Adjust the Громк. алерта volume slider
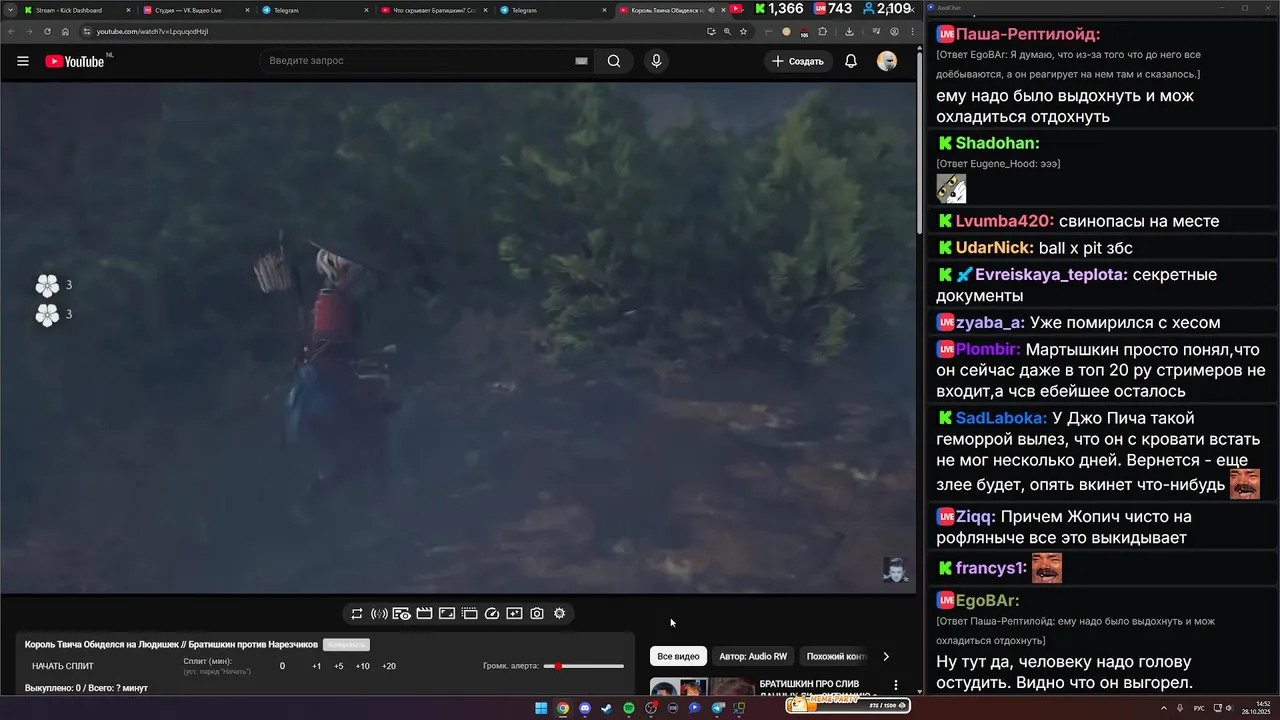The width and height of the screenshot is (1280, 720). point(584,666)
